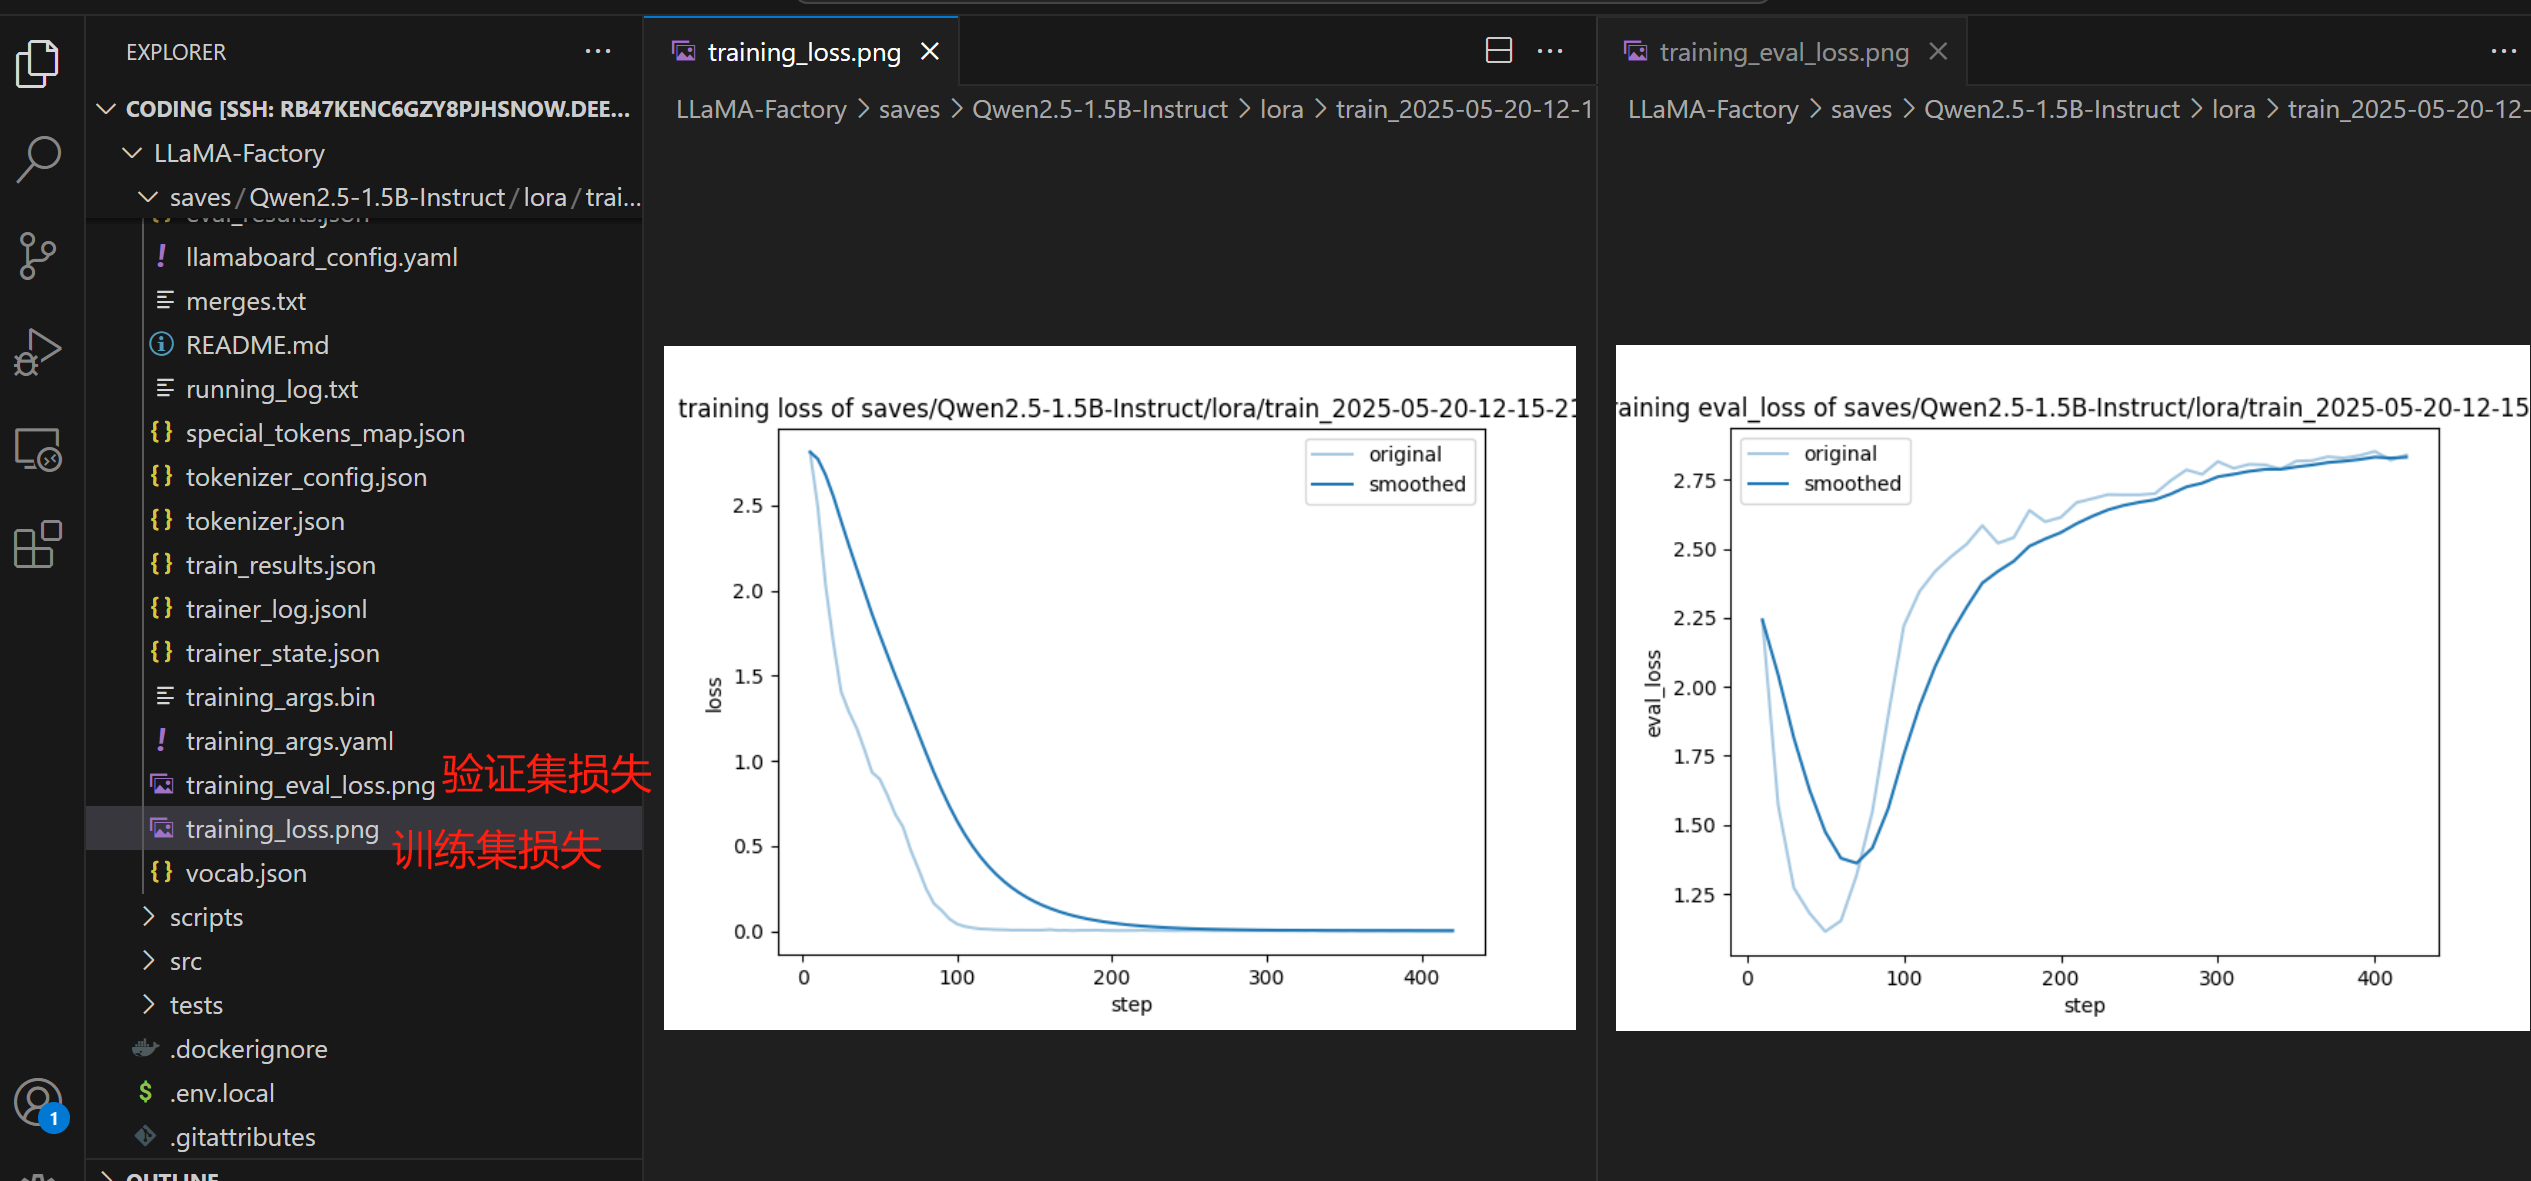Open the Run and Debug view
This screenshot has width=2531, height=1181.
[38, 352]
